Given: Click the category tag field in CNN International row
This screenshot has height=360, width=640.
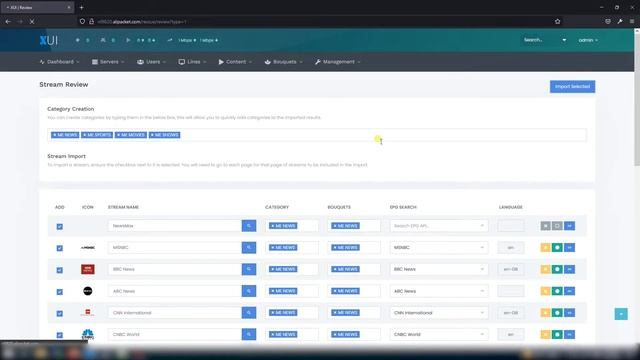Looking at the screenshot, I should [292, 313].
